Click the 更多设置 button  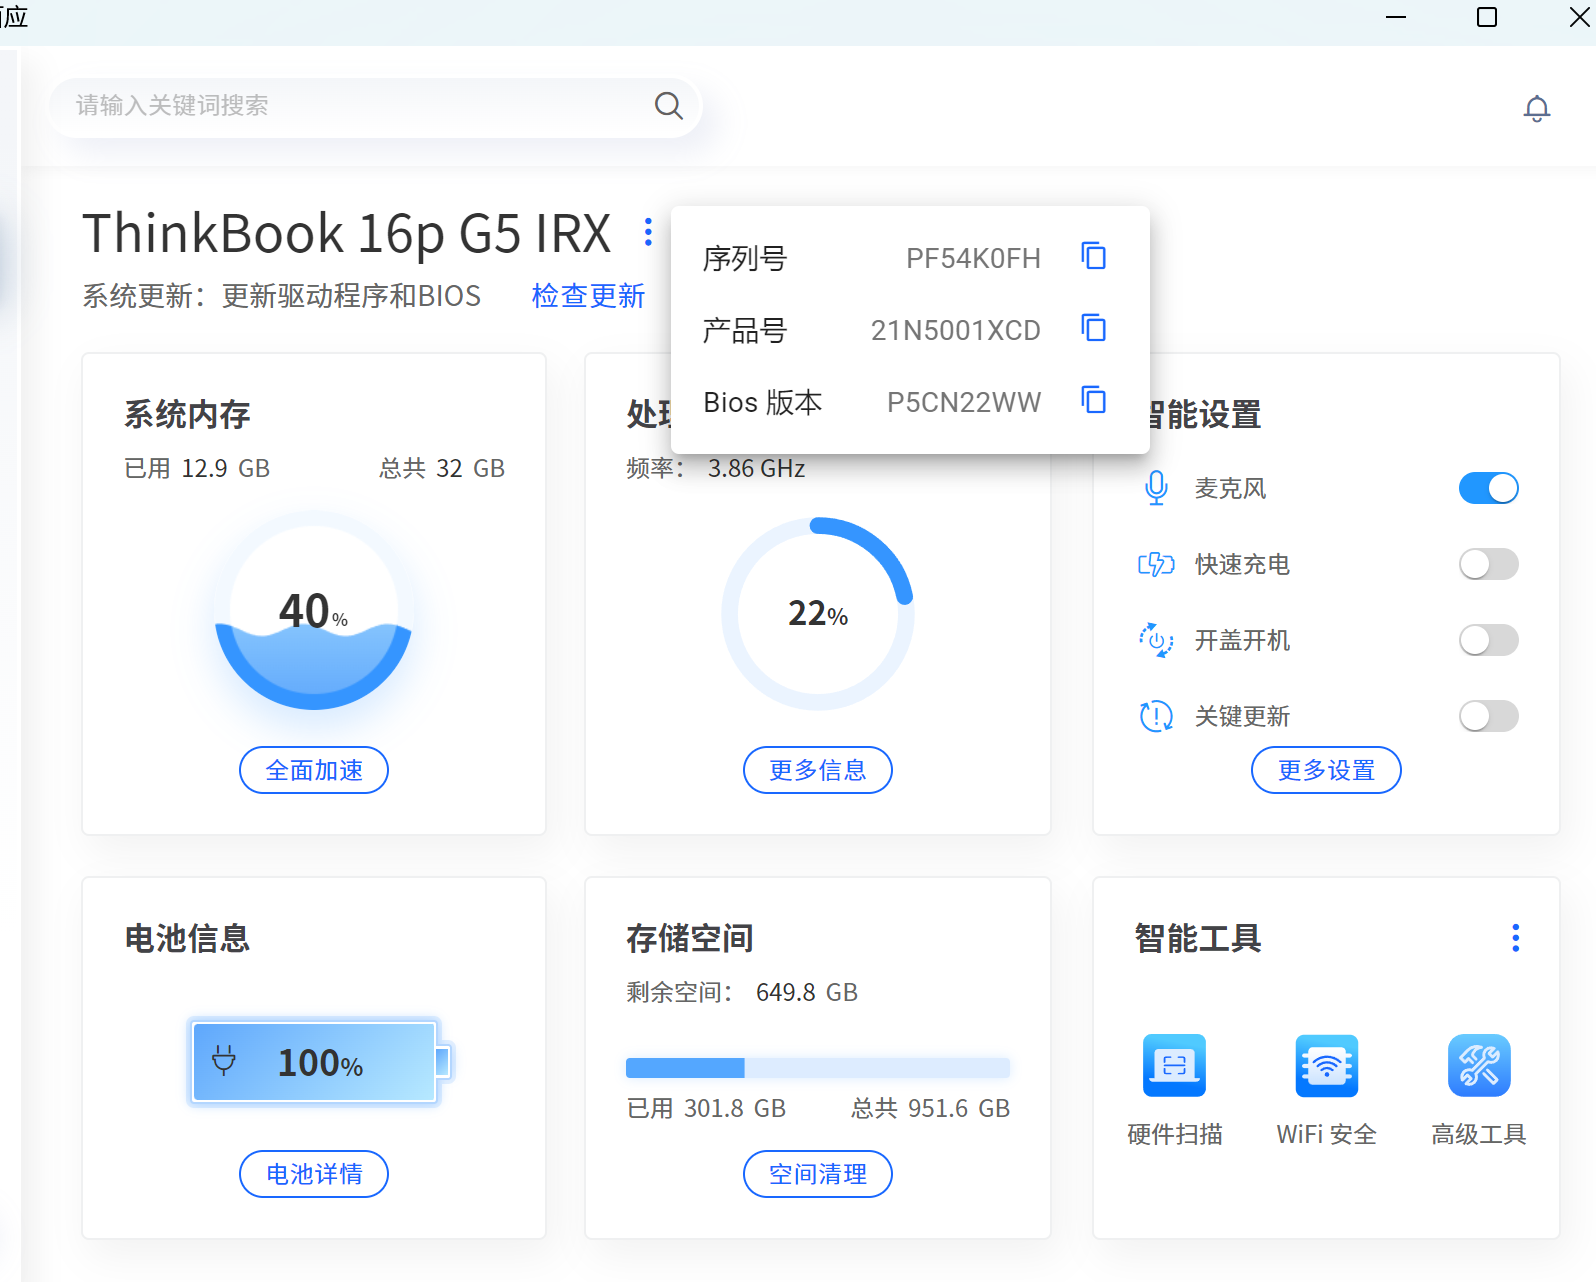(1326, 770)
